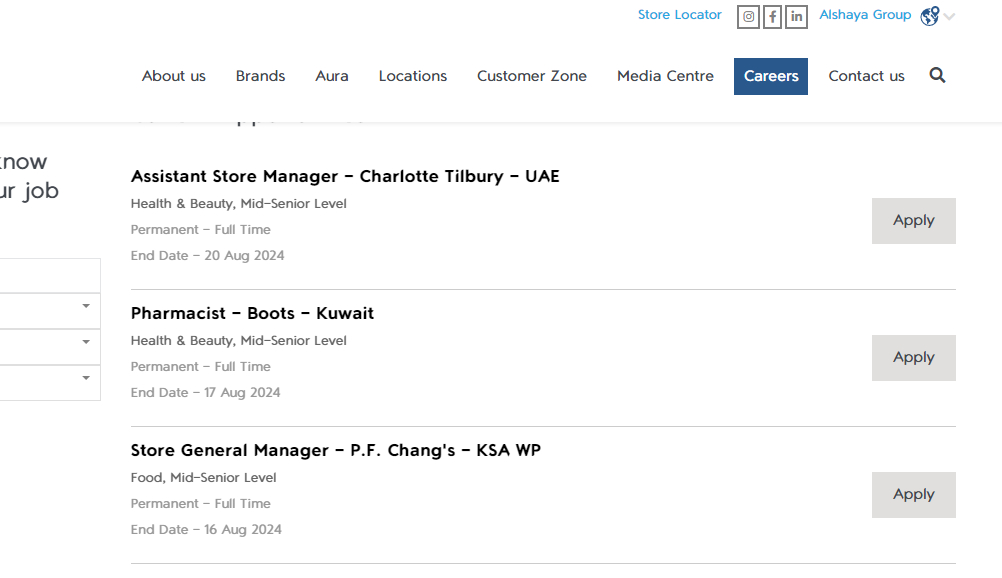Open the LinkedIn social icon
The height and width of the screenshot is (578, 1002).
(x=796, y=17)
